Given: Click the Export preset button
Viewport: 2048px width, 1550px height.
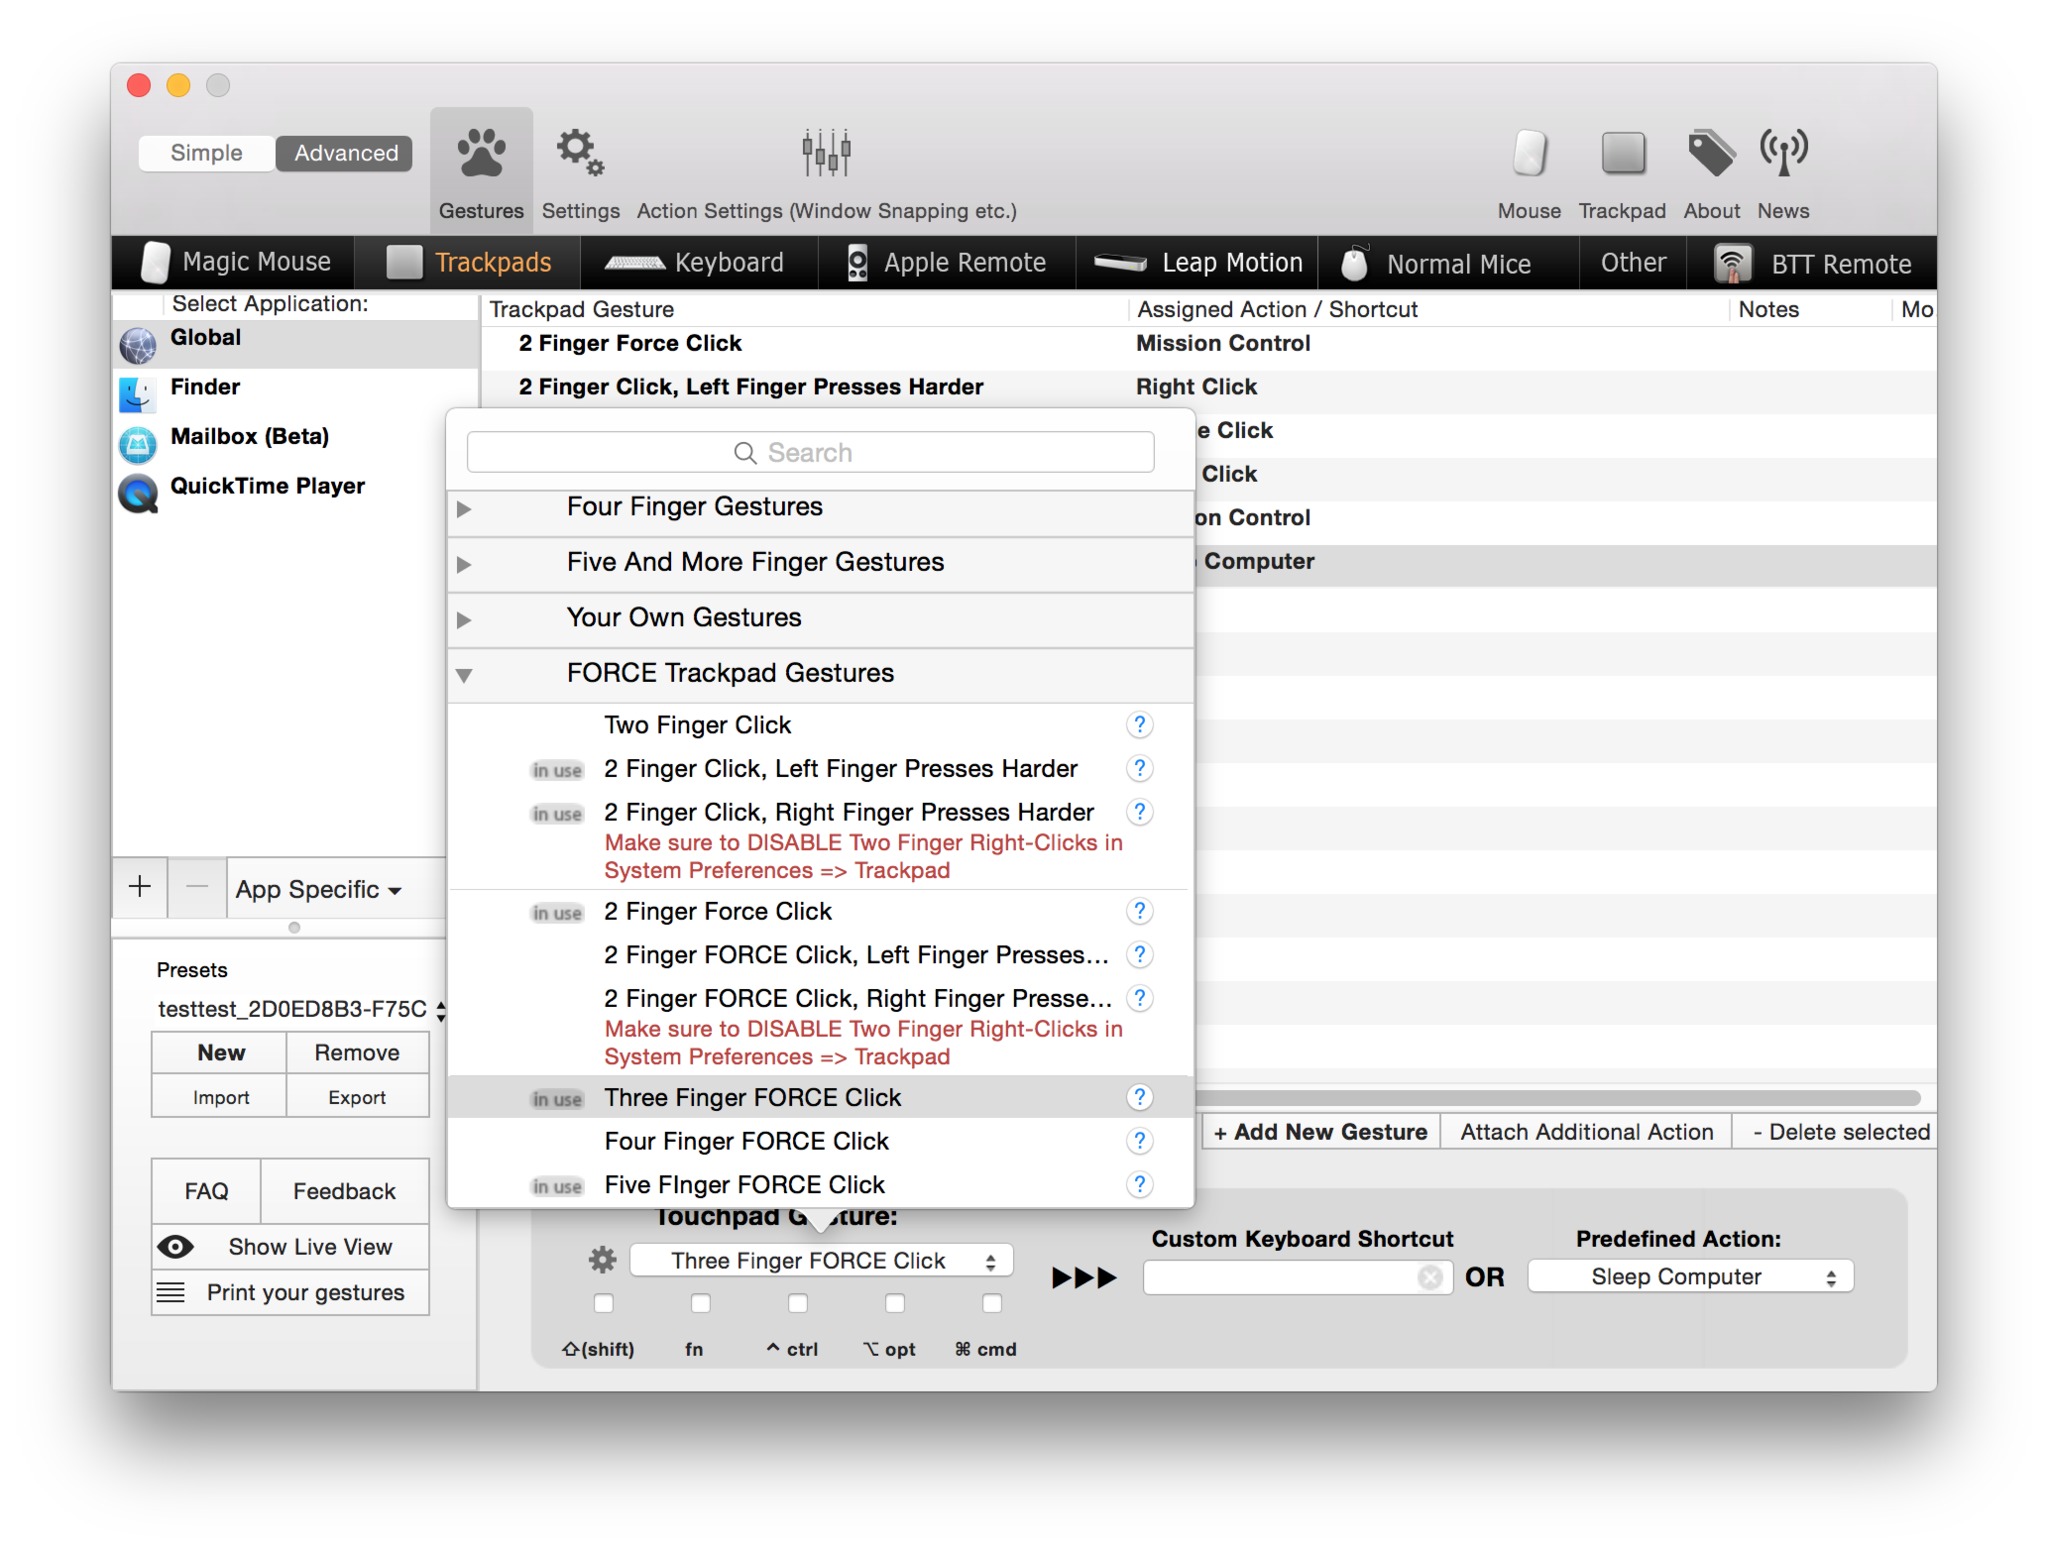Looking at the screenshot, I should [x=357, y=1097].
